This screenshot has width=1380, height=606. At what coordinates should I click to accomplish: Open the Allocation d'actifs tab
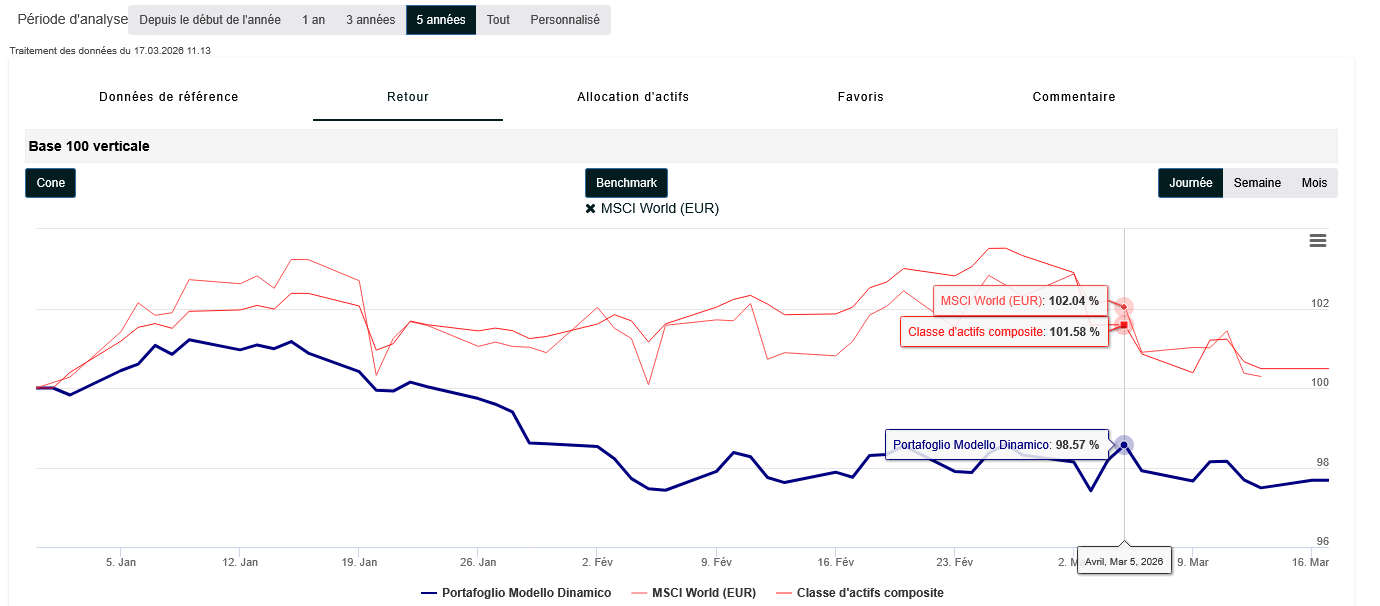[x=633, y=97]
